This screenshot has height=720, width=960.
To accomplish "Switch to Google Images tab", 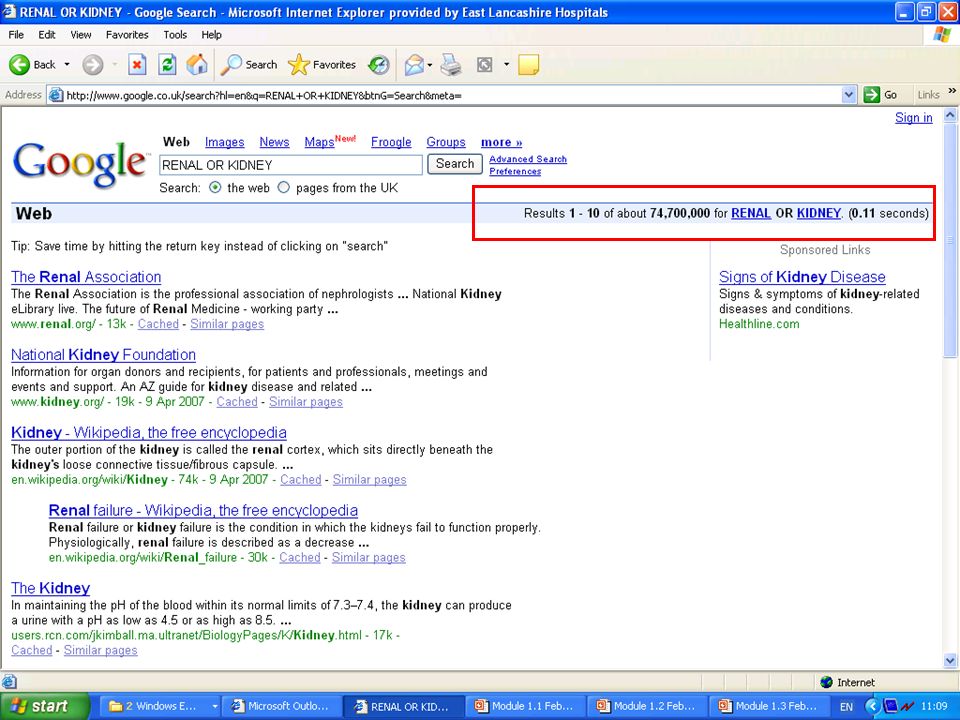I will pos(224,142).
